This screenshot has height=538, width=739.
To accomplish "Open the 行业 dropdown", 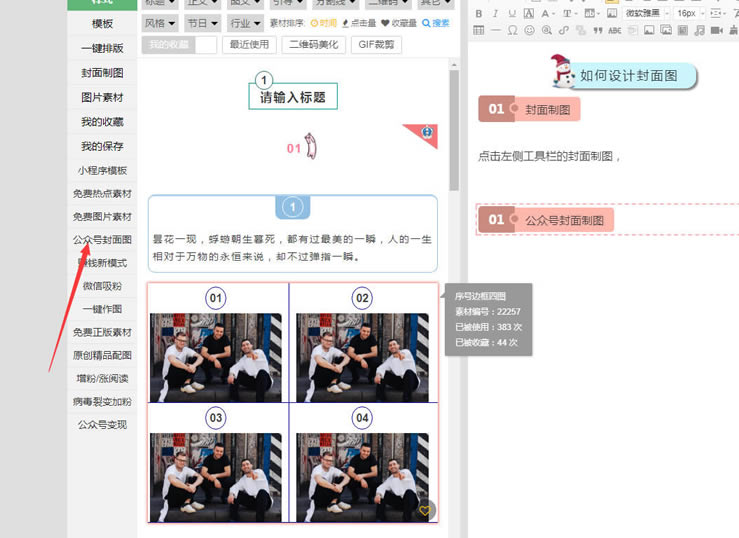I will [245, 23].
